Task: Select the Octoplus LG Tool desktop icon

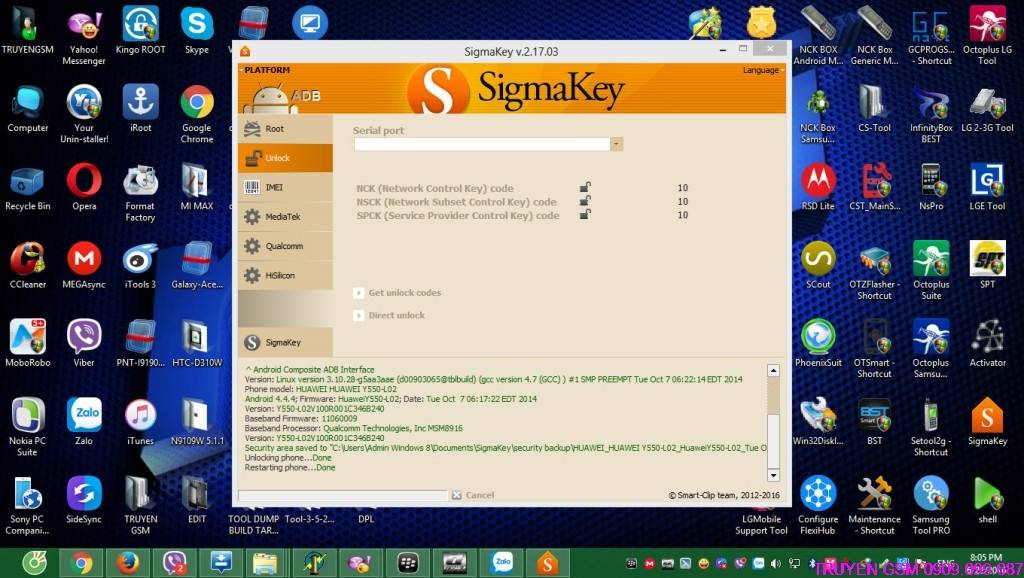Action: coord(987,37)
